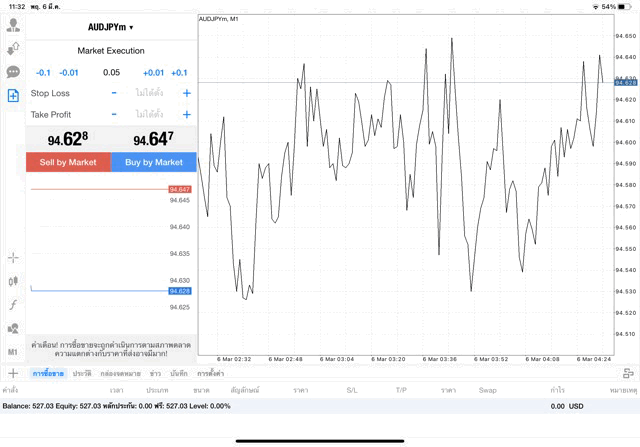This screenshot has height=447, width=640.
Task: Decrease the Take Profit value
Action: (114, 114)
